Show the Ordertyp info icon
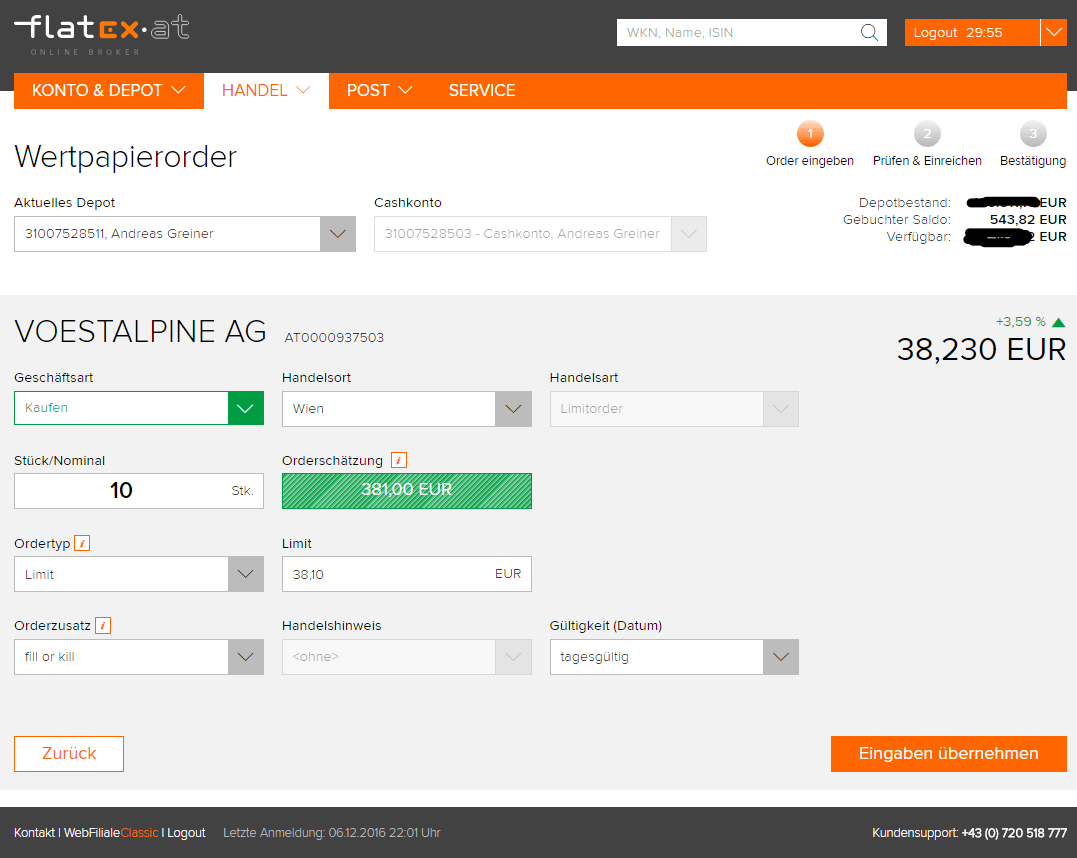Viewport: 1077px width, 858px height. [x=82, y=543]
